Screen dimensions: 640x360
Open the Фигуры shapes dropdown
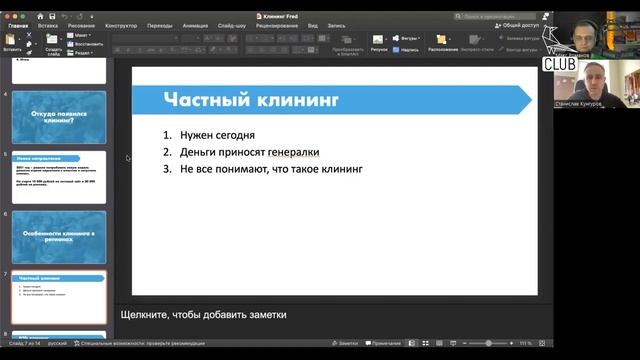pyautogui.click(x=406, y=38)
